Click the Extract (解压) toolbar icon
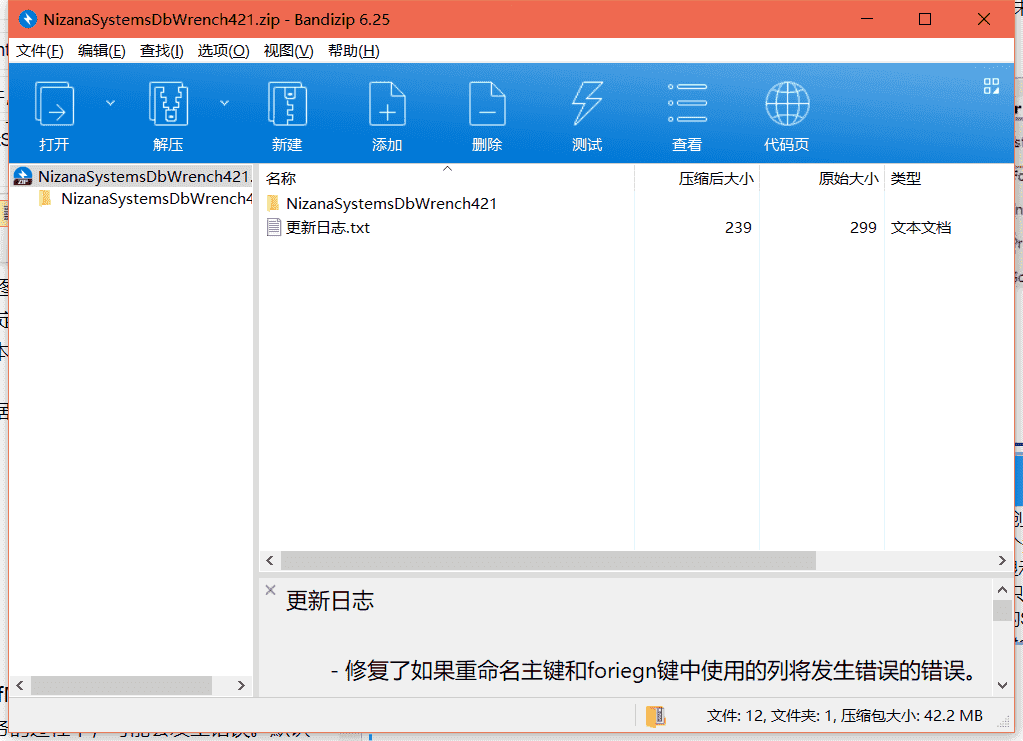Screen dimensions: 1023x741 pos(168,104)
